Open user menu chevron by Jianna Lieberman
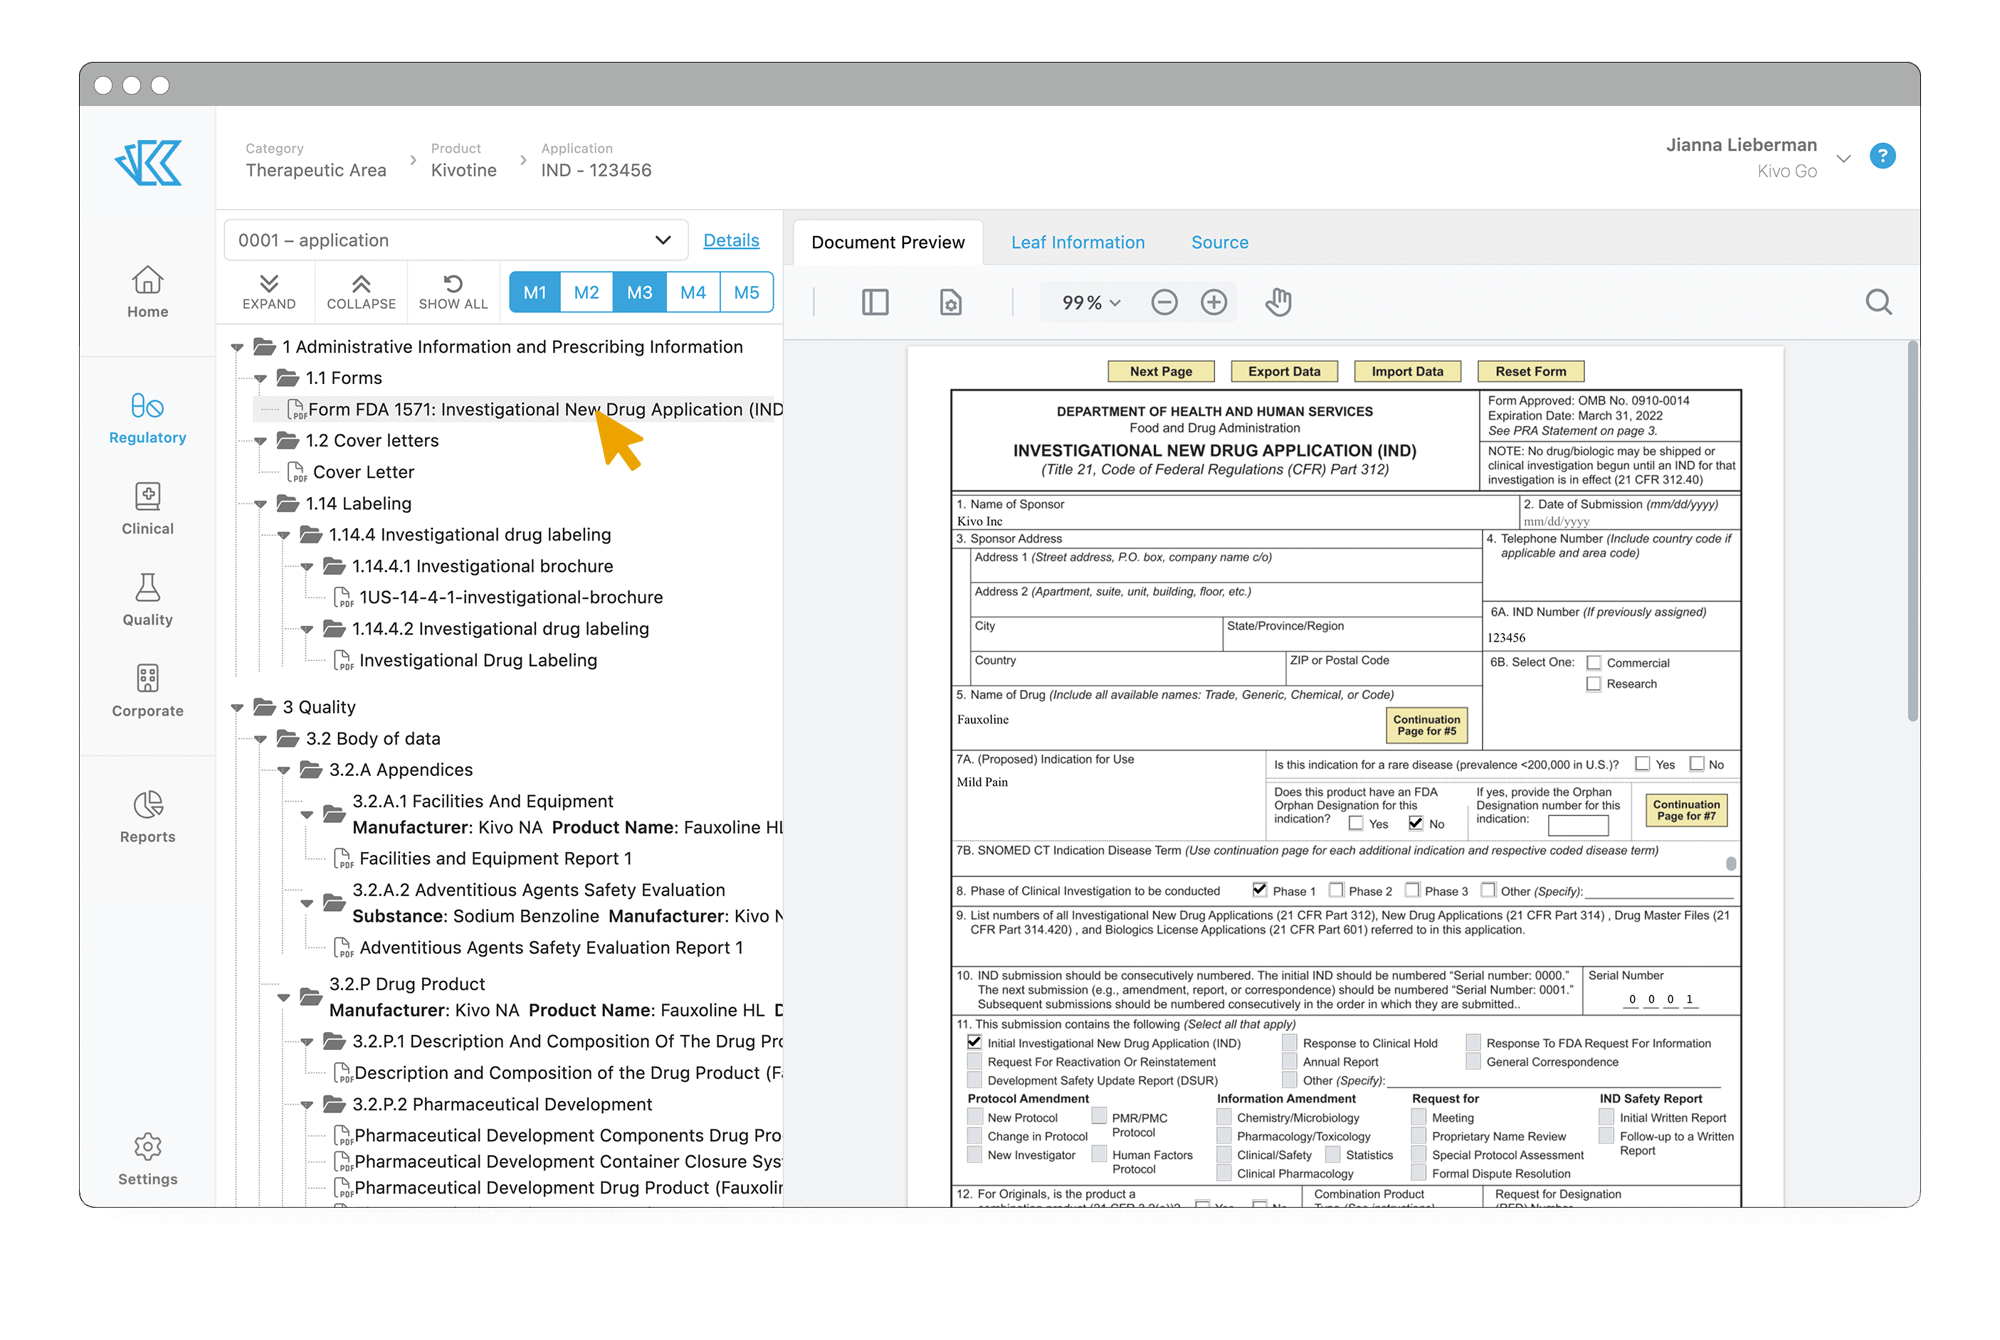The image size is (2000, 1340). 1843,158
